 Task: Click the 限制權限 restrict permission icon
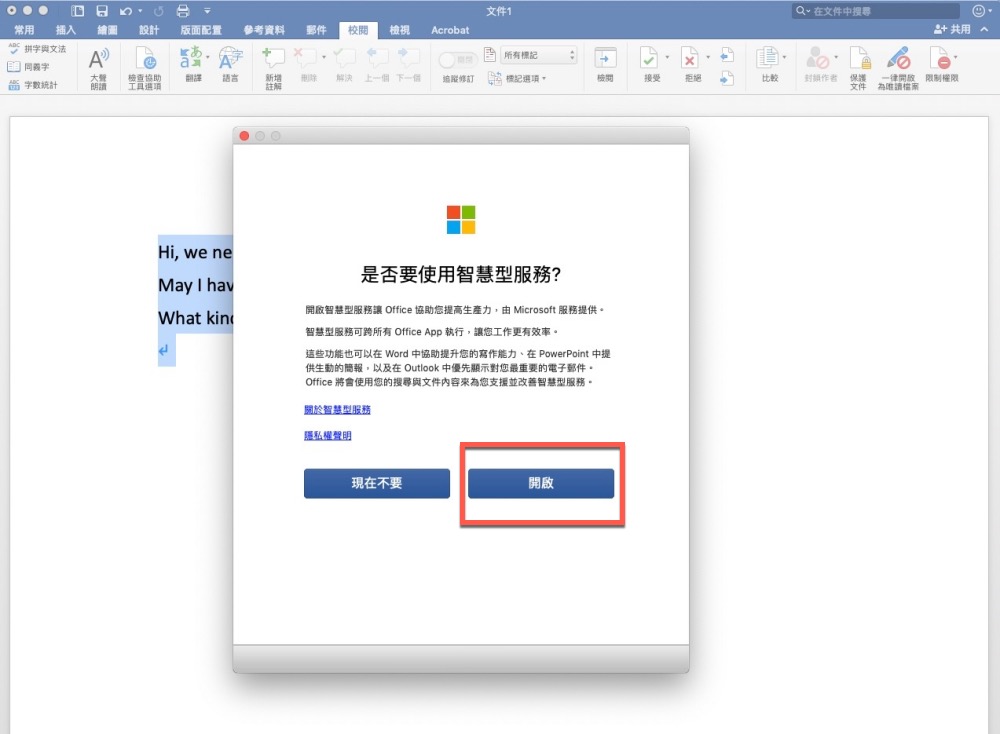click(x=940, y=59)
